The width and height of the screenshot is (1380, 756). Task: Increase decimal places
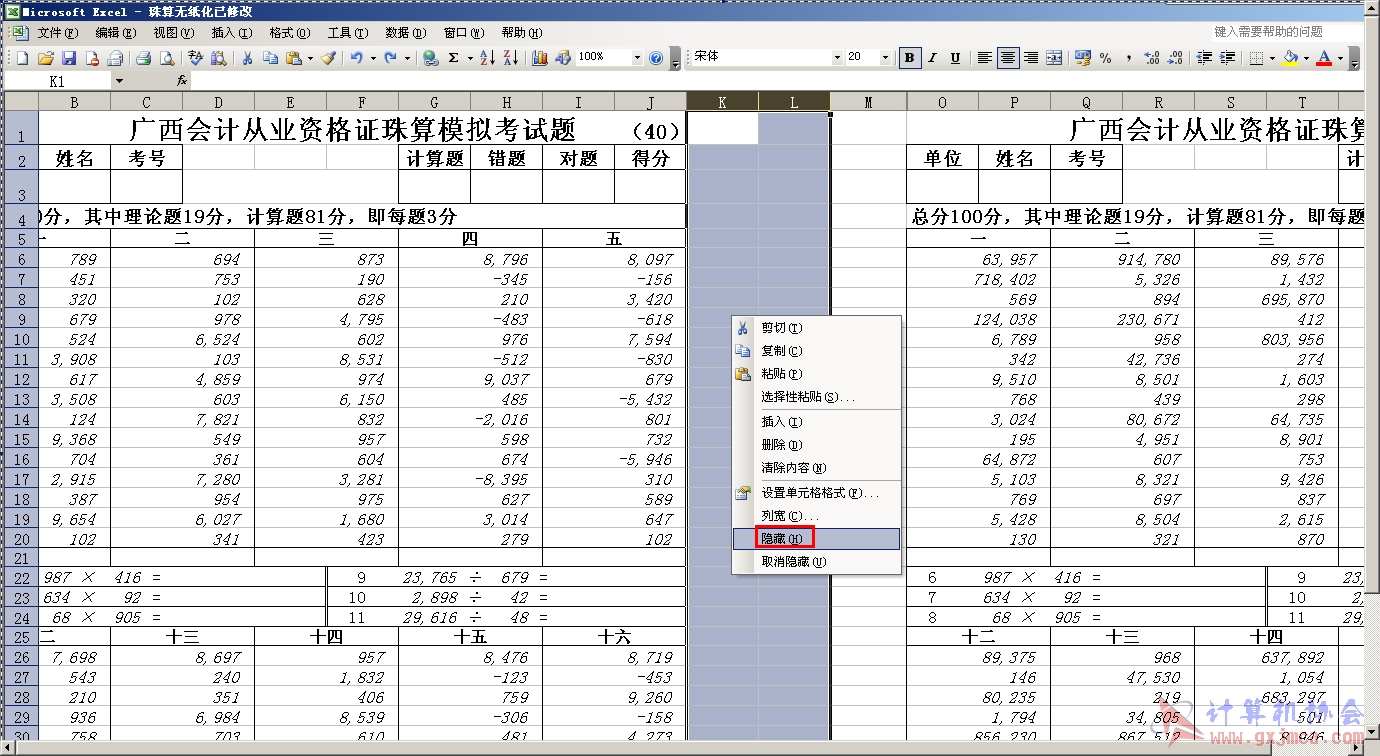coord(1152,58)
